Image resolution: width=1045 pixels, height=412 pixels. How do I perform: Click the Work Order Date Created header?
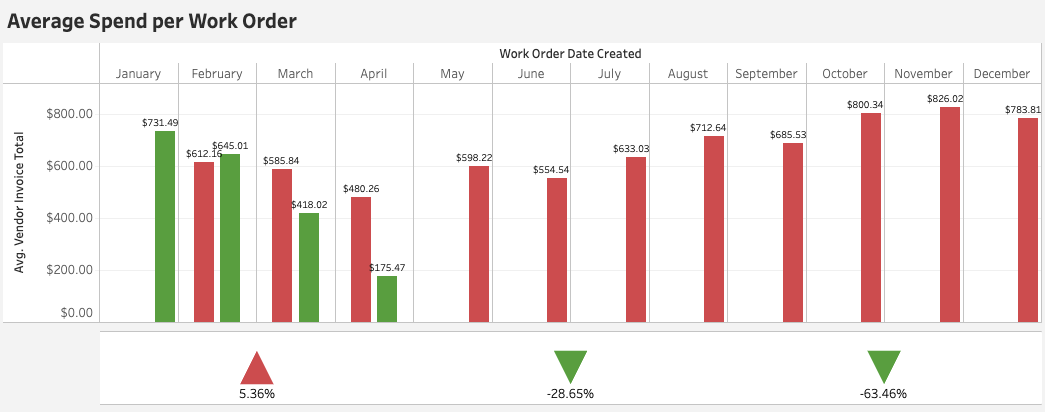pos(570,53)
